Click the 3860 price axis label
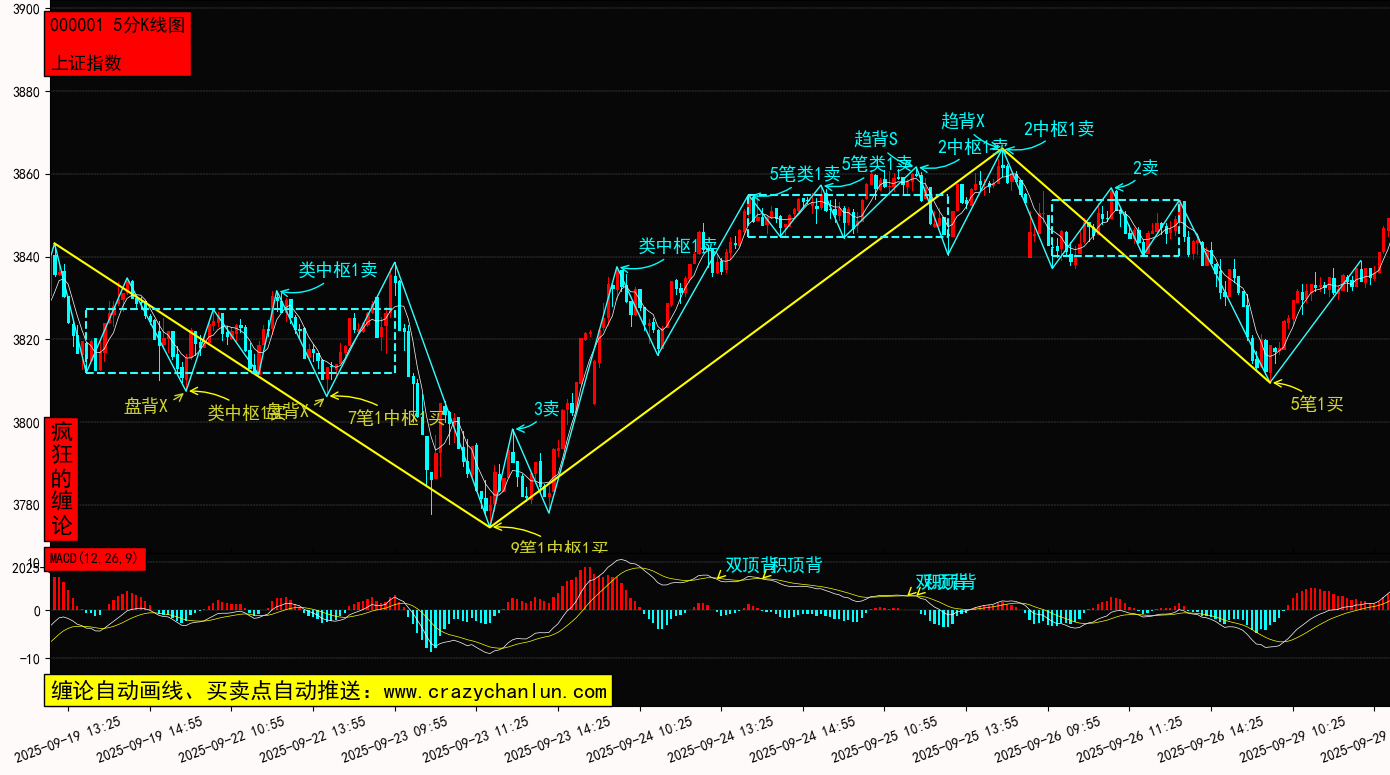The width and height of the screenshot is (1390, 775). click(x=25, y=175)
